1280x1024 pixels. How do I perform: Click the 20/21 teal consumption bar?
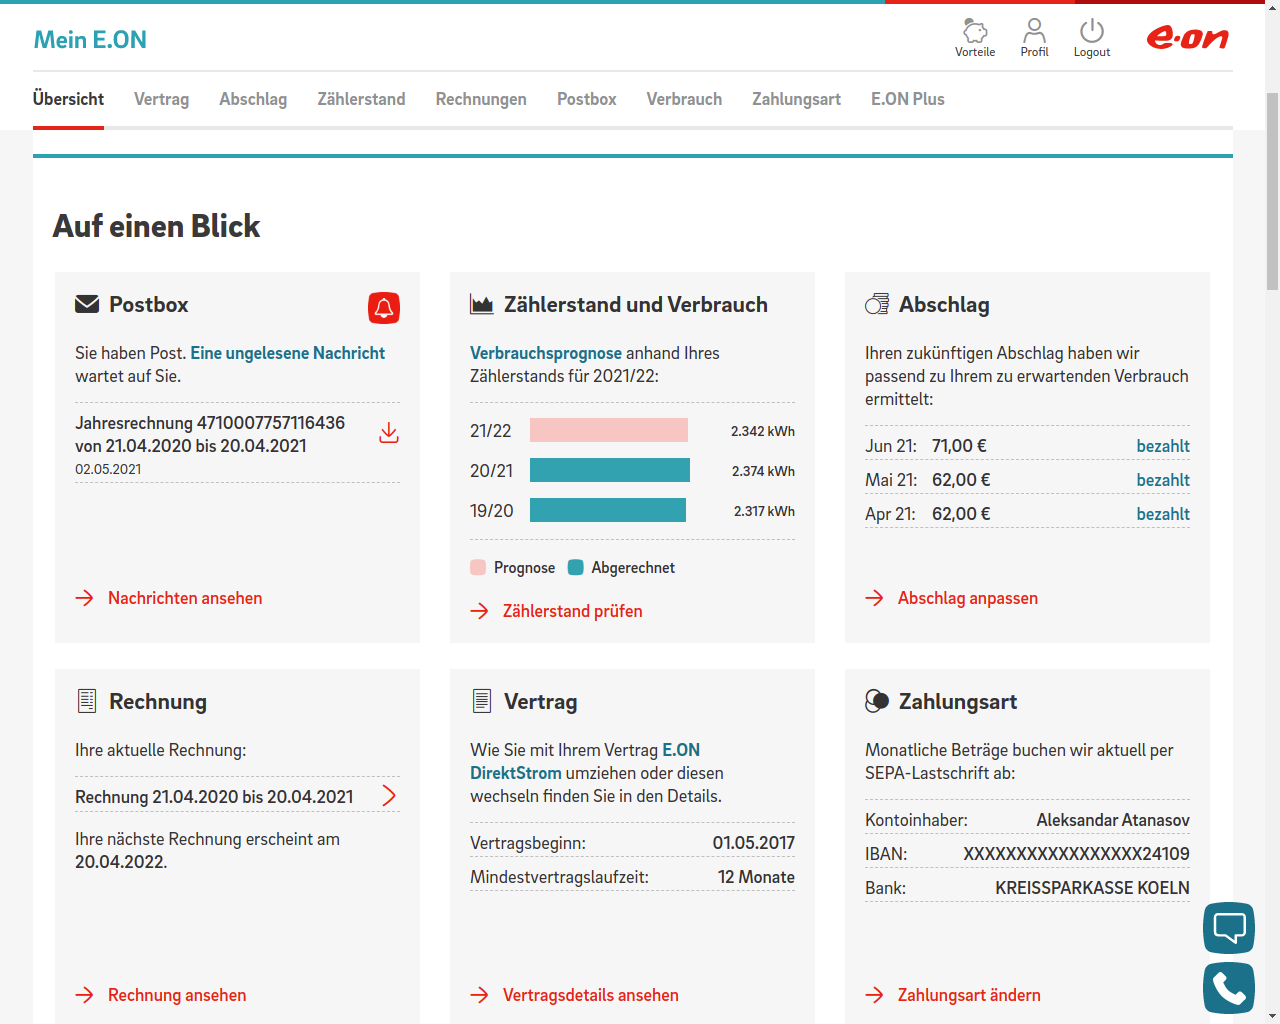point(610,470)
